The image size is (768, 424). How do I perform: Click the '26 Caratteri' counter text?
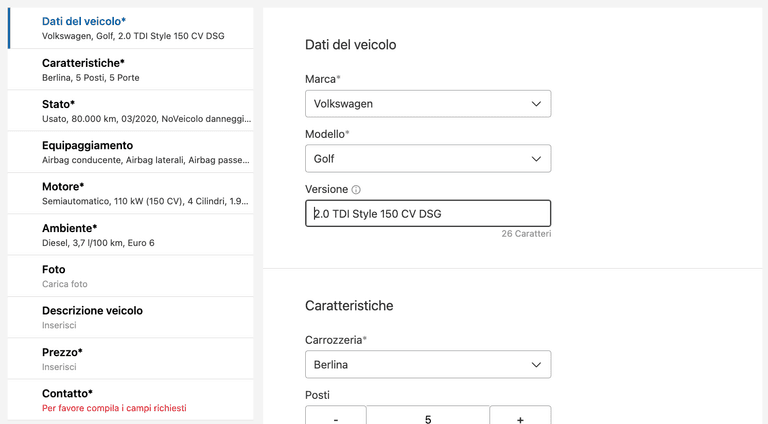[526, 234]
